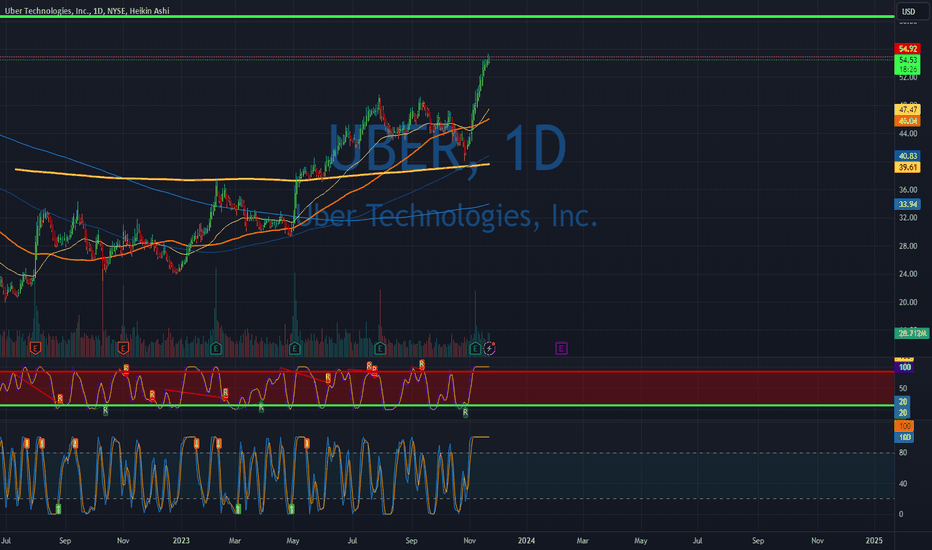This screenshot has width=932, height=550.
Task: Click the green horizontal line atop the chart
Action: coord(447,17)
